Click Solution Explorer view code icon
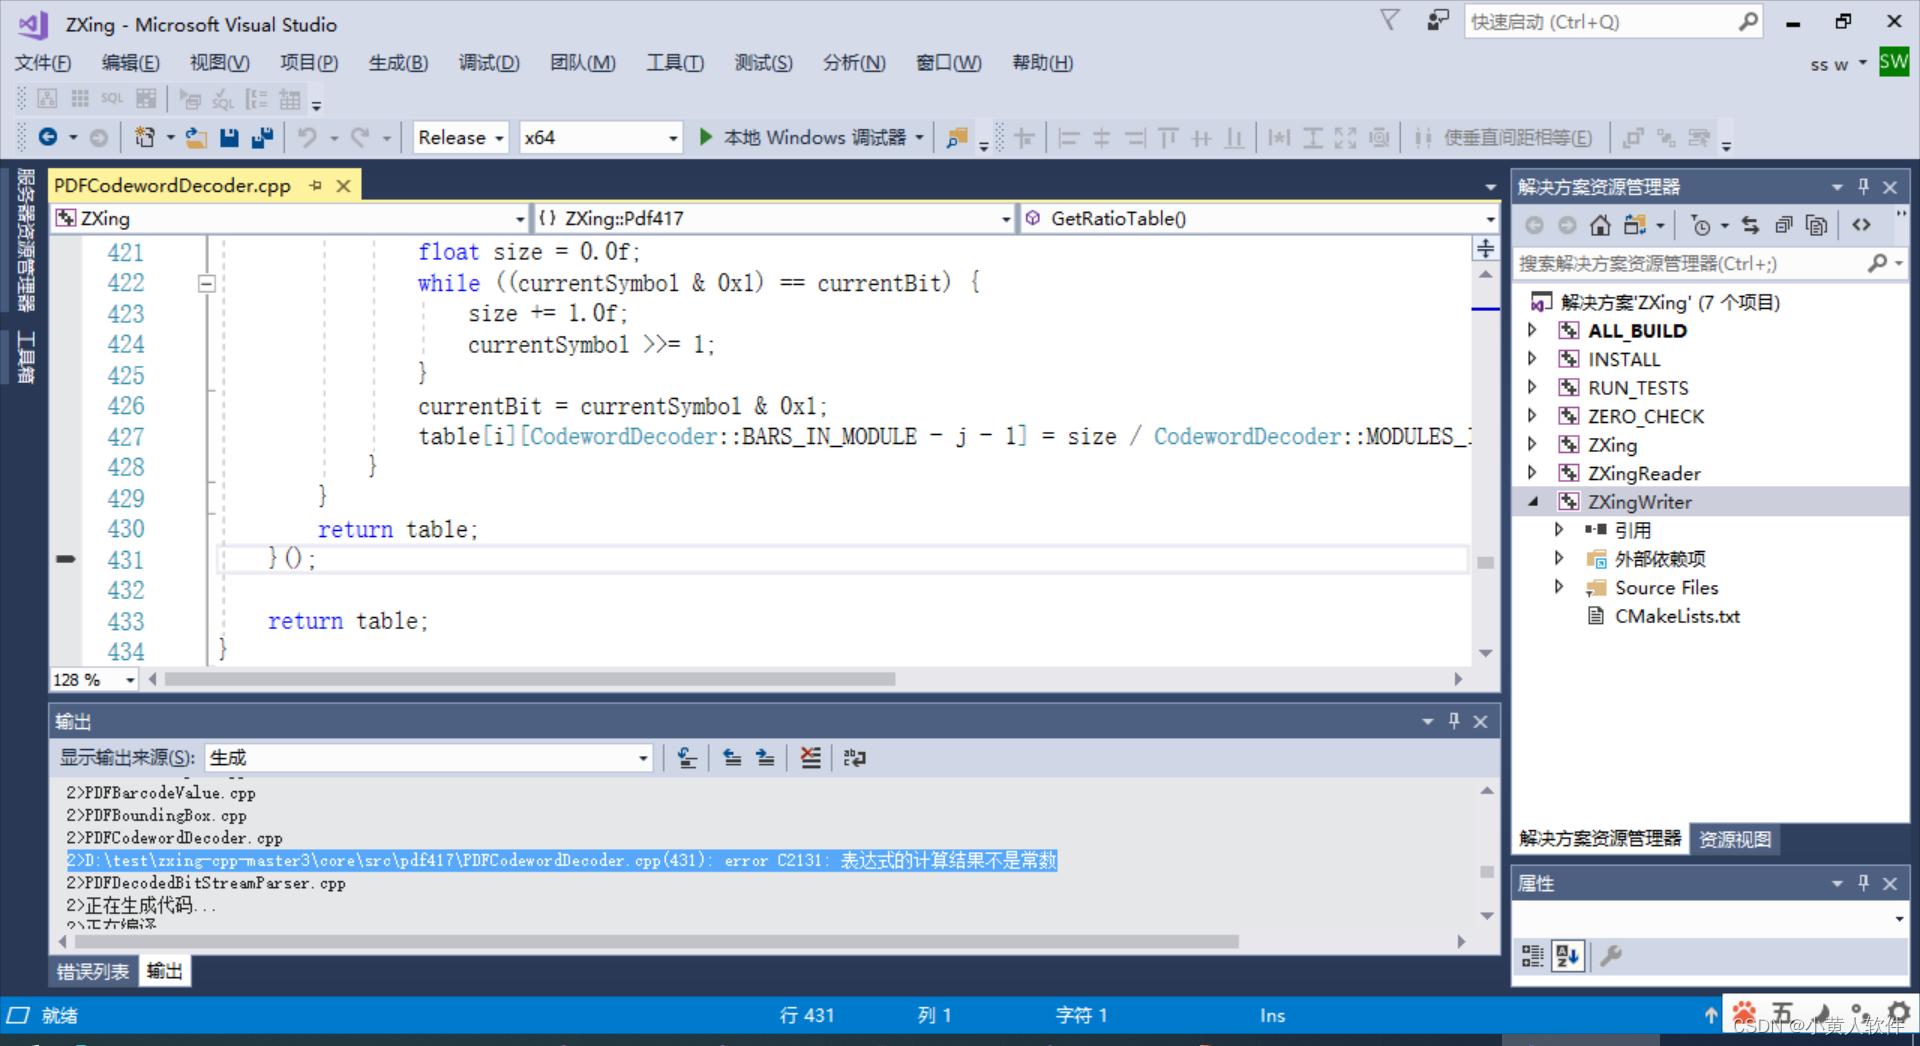This screenshot has height=1046, width=1920. 1861,225
